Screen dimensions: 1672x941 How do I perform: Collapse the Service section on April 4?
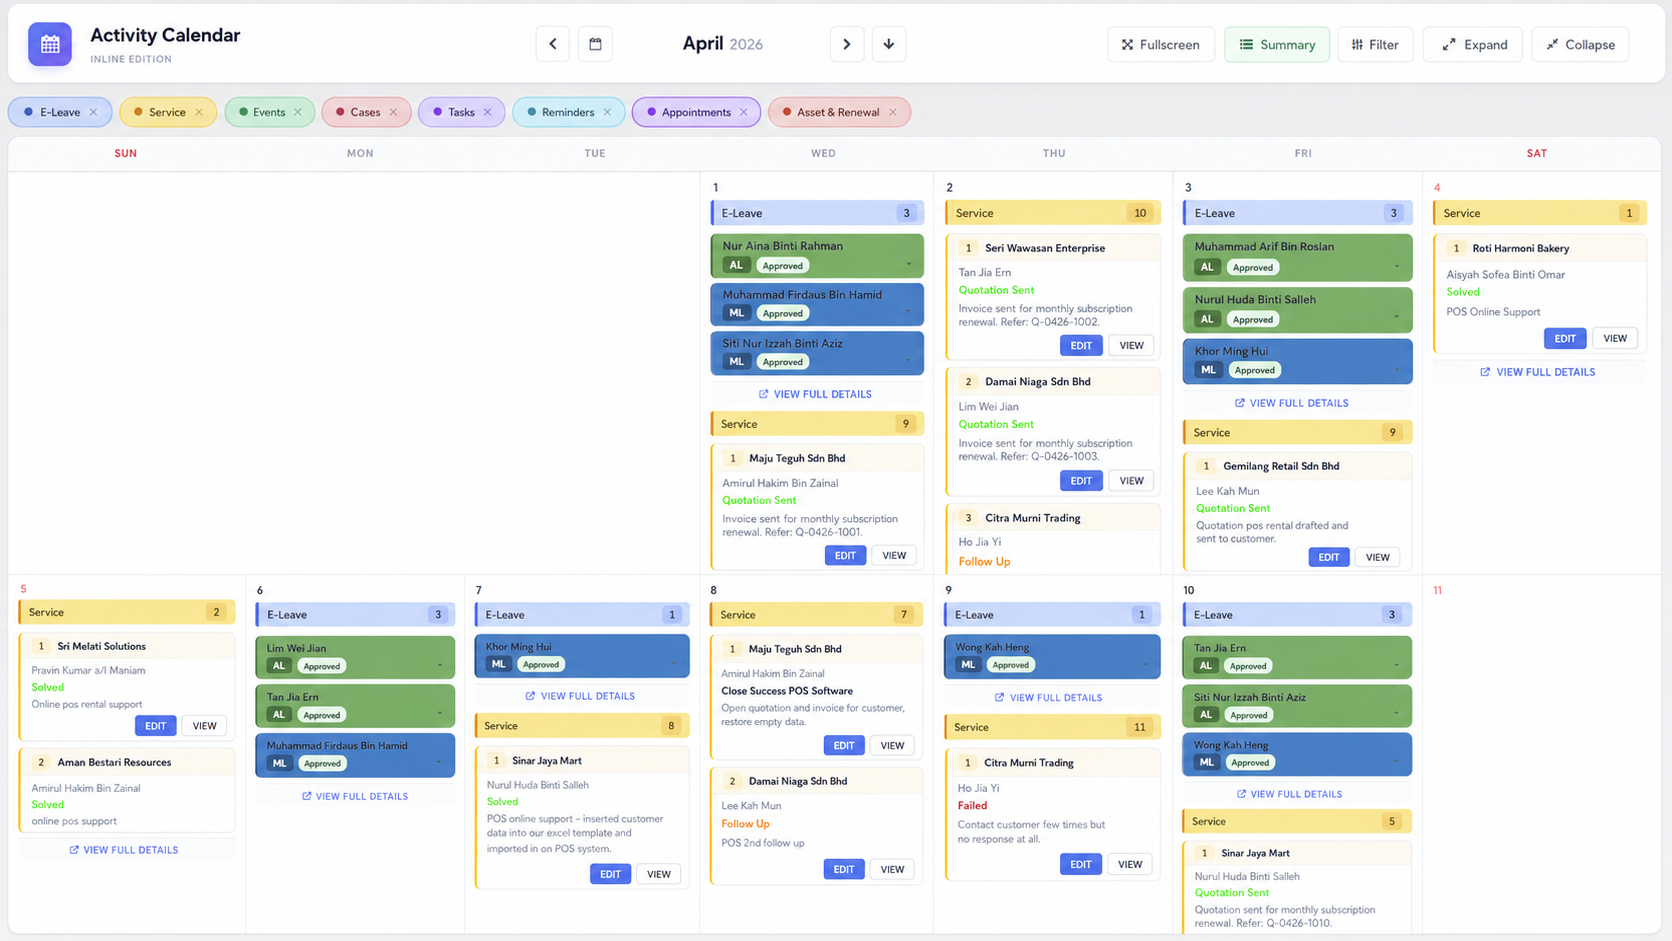[1540, 213]
